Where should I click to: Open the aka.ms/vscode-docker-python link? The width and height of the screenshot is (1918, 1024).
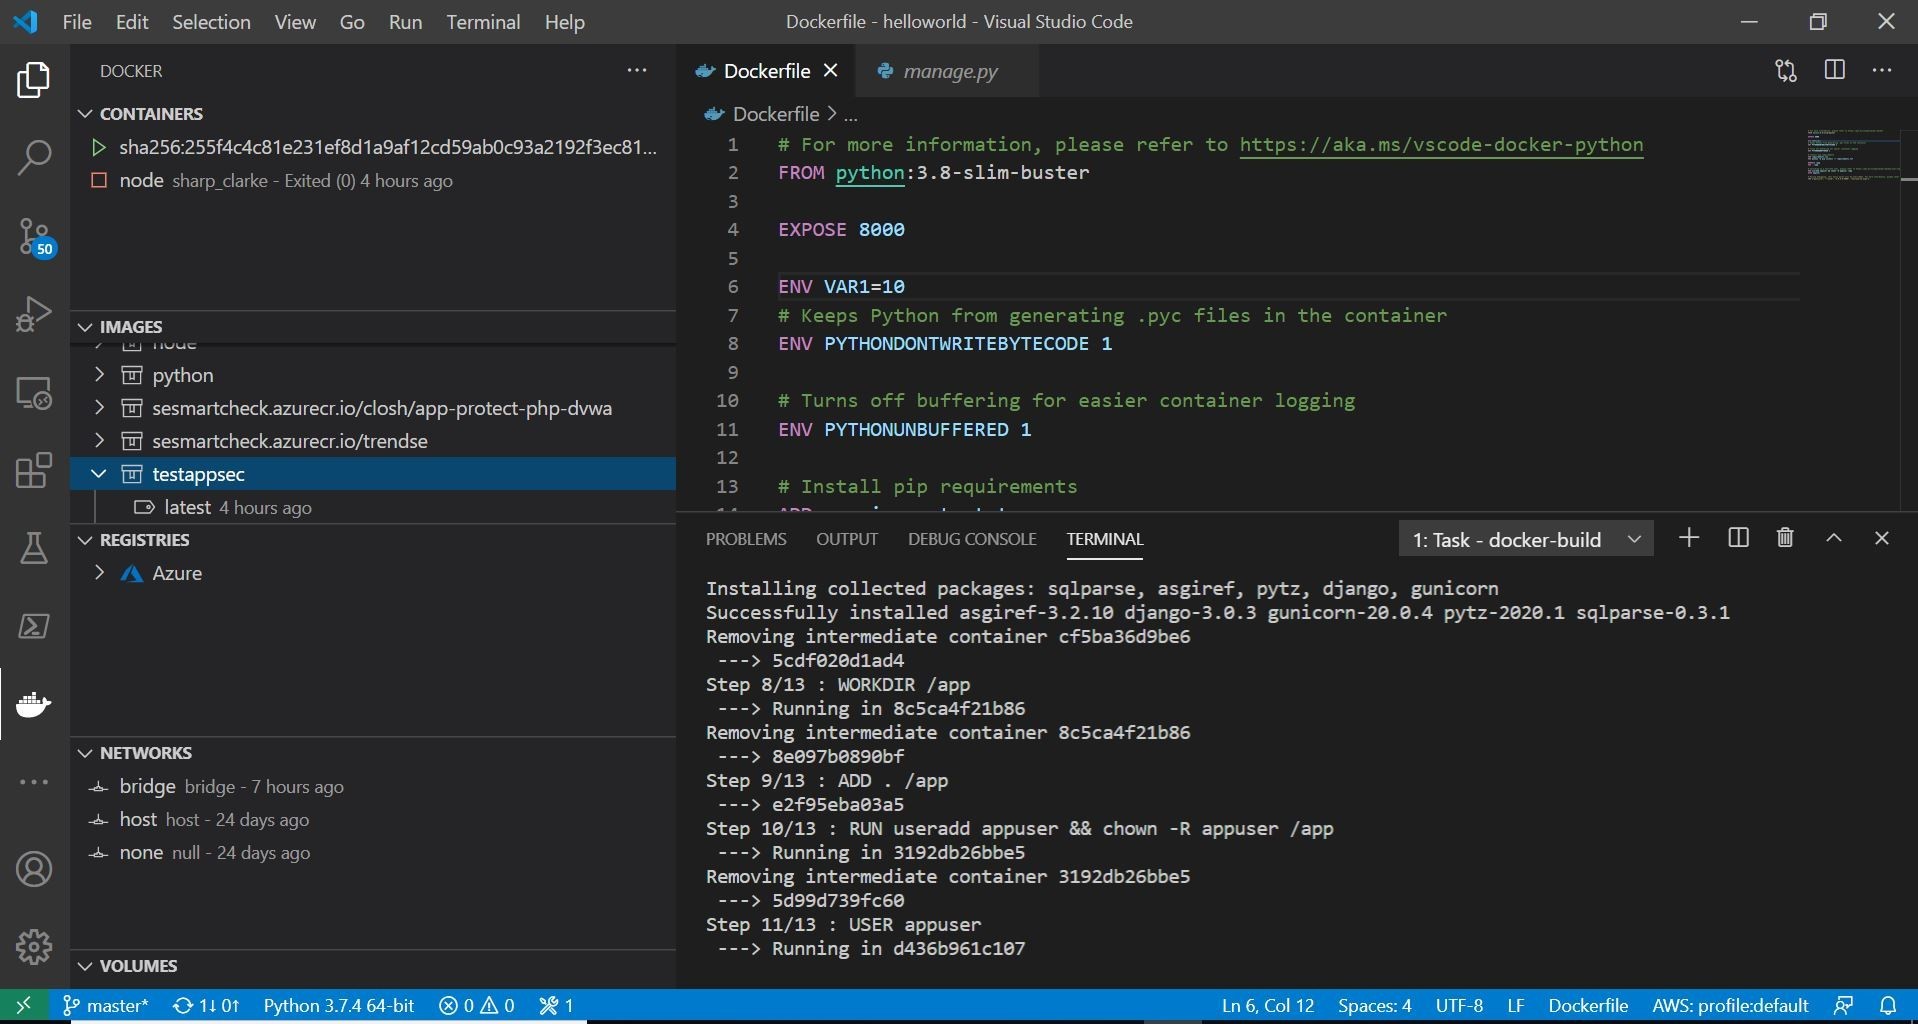click(1441, 145)
